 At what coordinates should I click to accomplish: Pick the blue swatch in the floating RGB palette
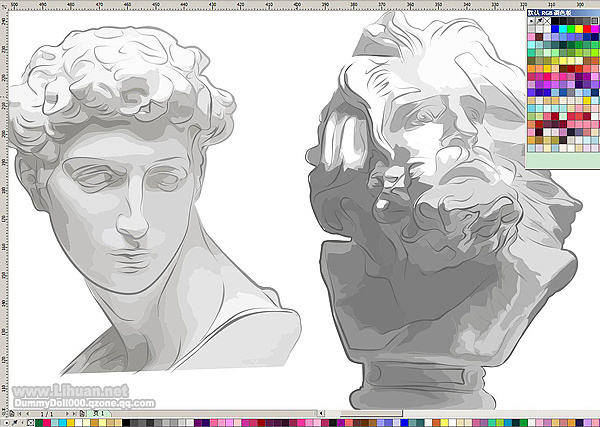point(555,29)
